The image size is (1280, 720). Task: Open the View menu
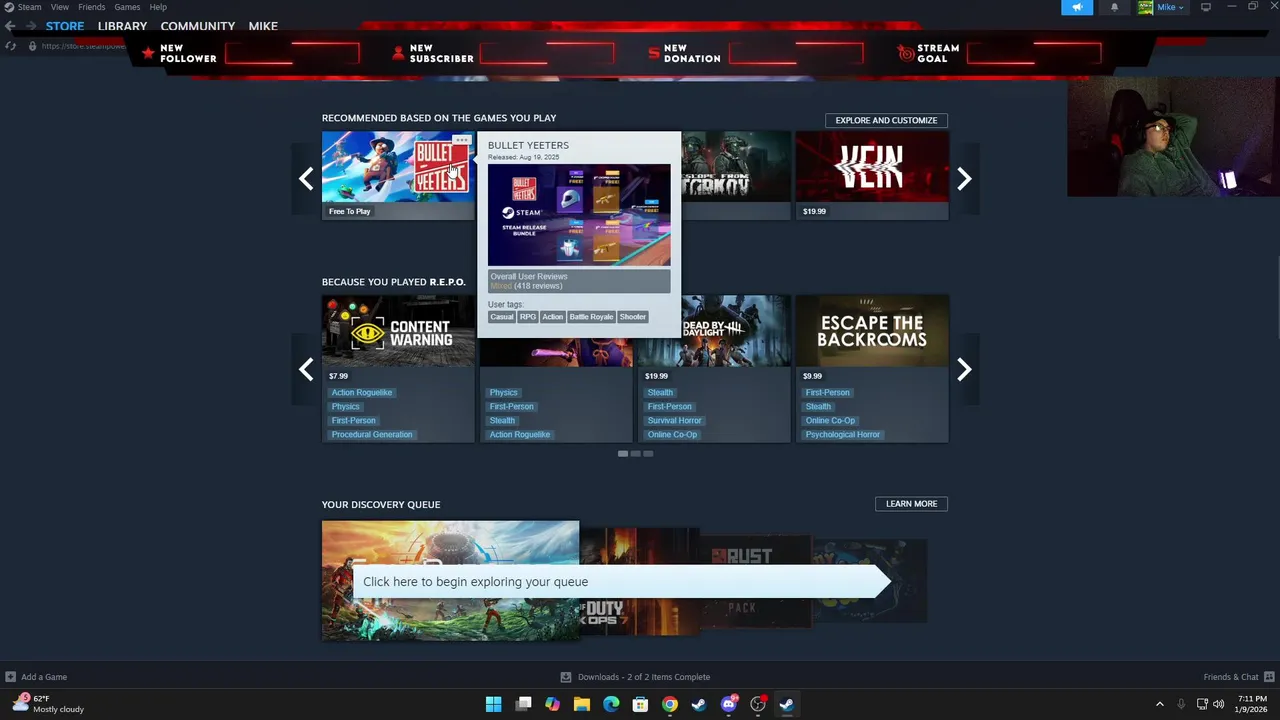click(x=60, y=7)
